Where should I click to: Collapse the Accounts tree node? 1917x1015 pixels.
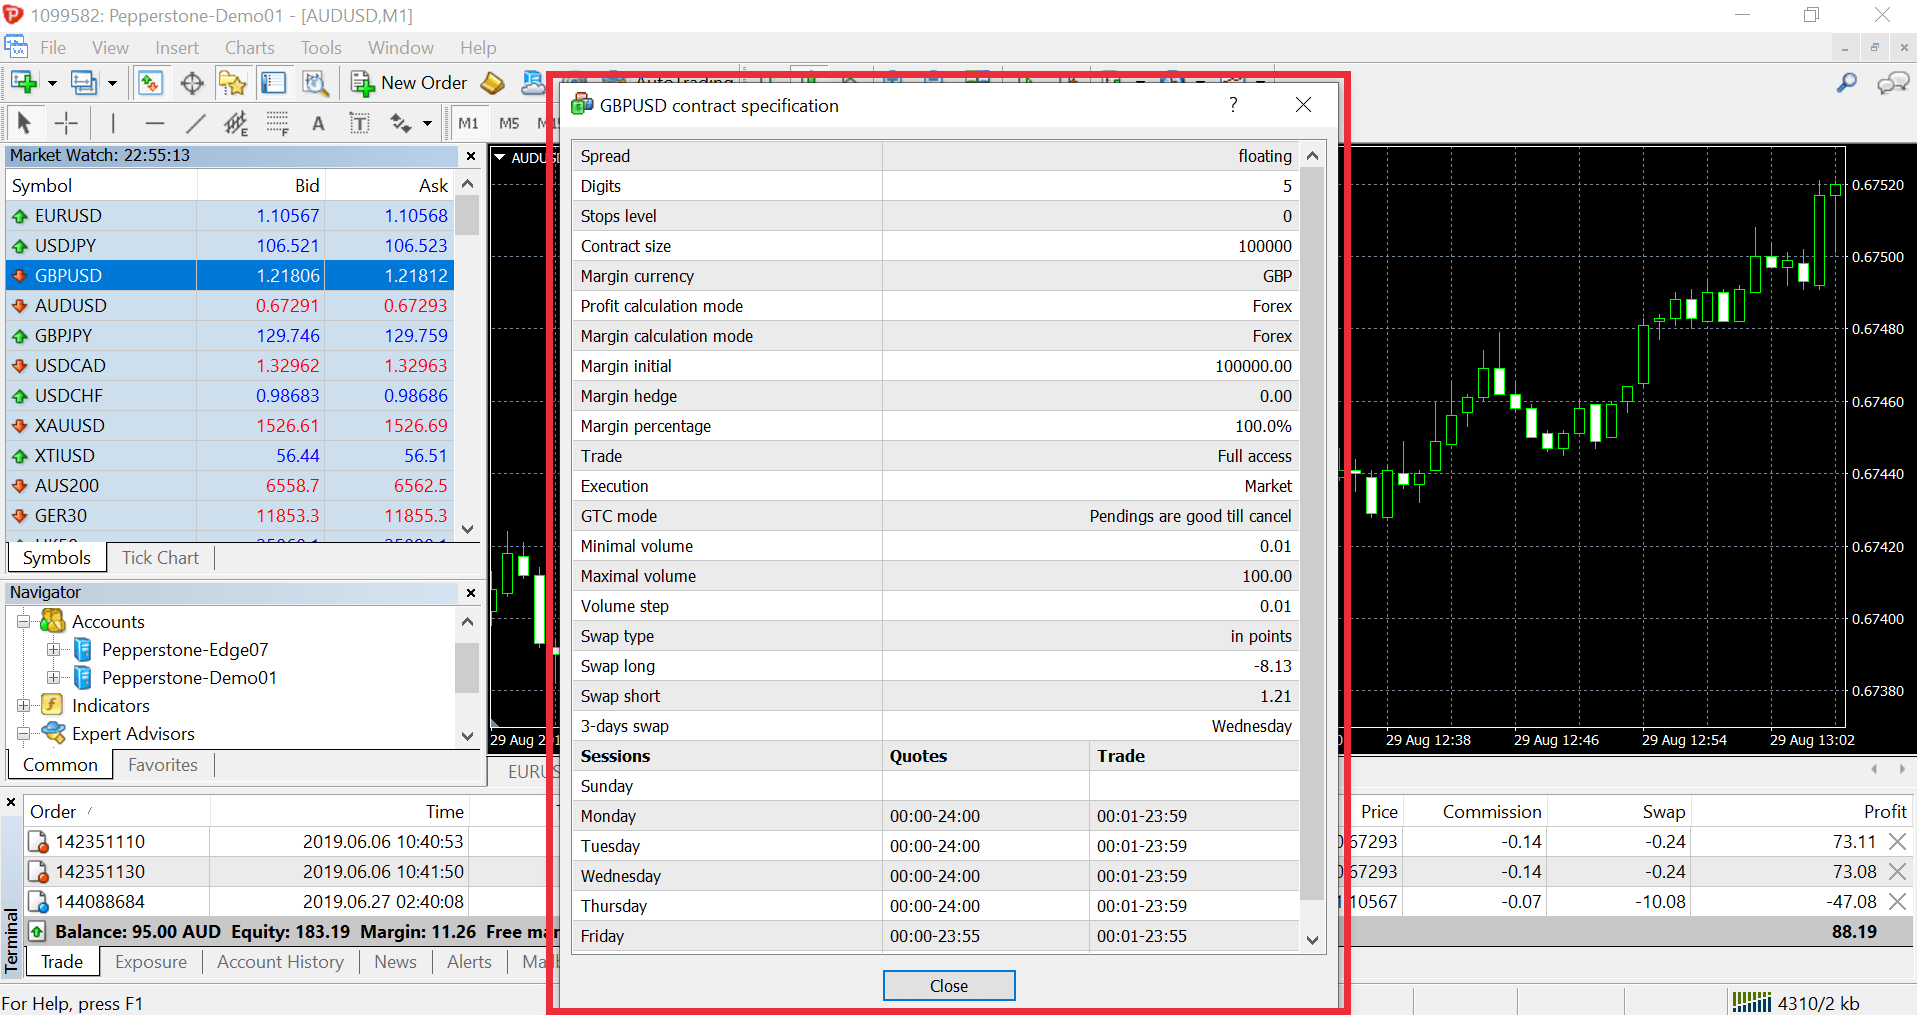[24, 622]
